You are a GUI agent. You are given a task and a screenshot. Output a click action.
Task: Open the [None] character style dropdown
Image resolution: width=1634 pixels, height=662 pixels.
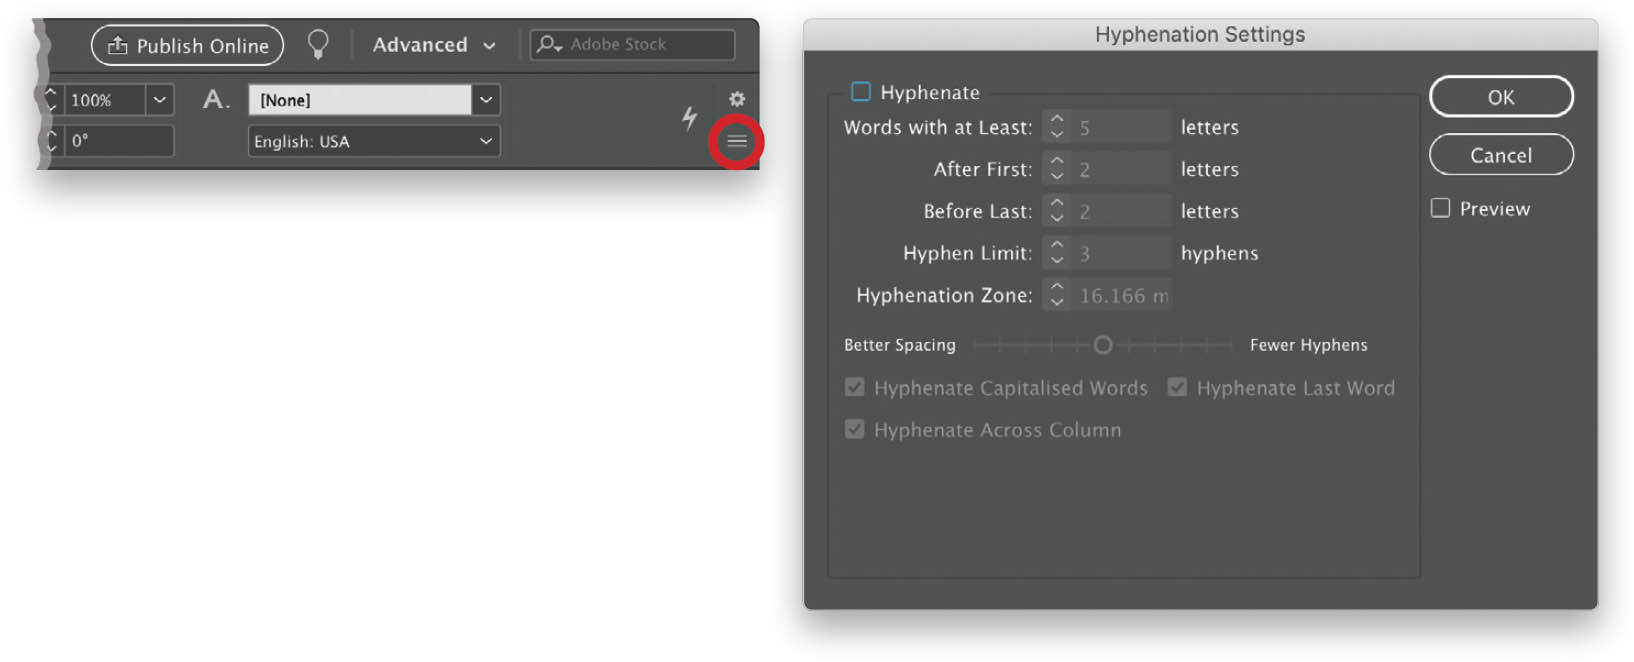pyautogui.click(x=485, y=100)
